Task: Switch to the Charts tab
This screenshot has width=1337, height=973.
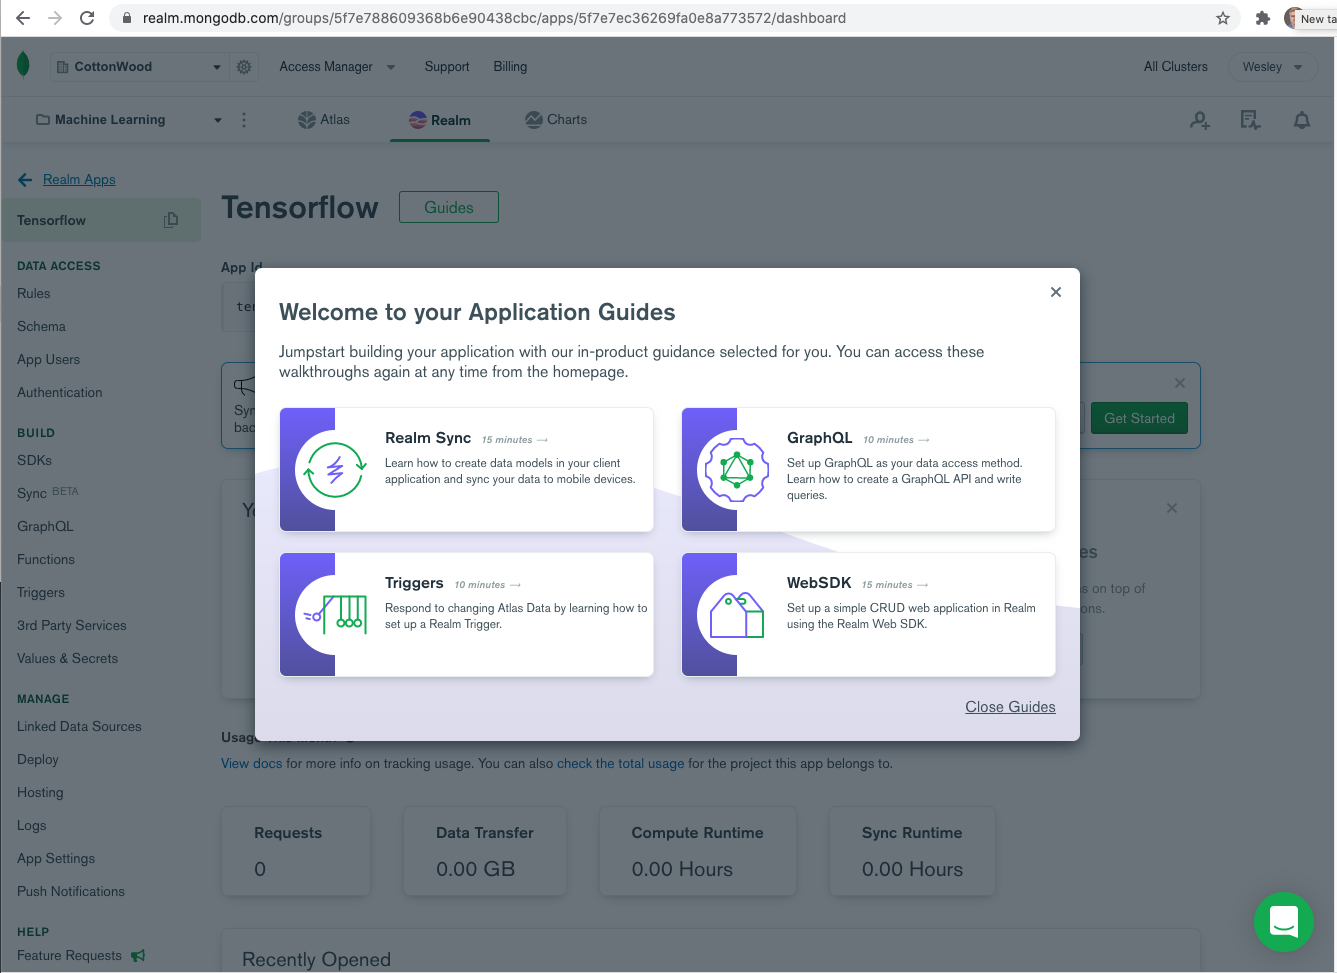Action: (556, 120)
